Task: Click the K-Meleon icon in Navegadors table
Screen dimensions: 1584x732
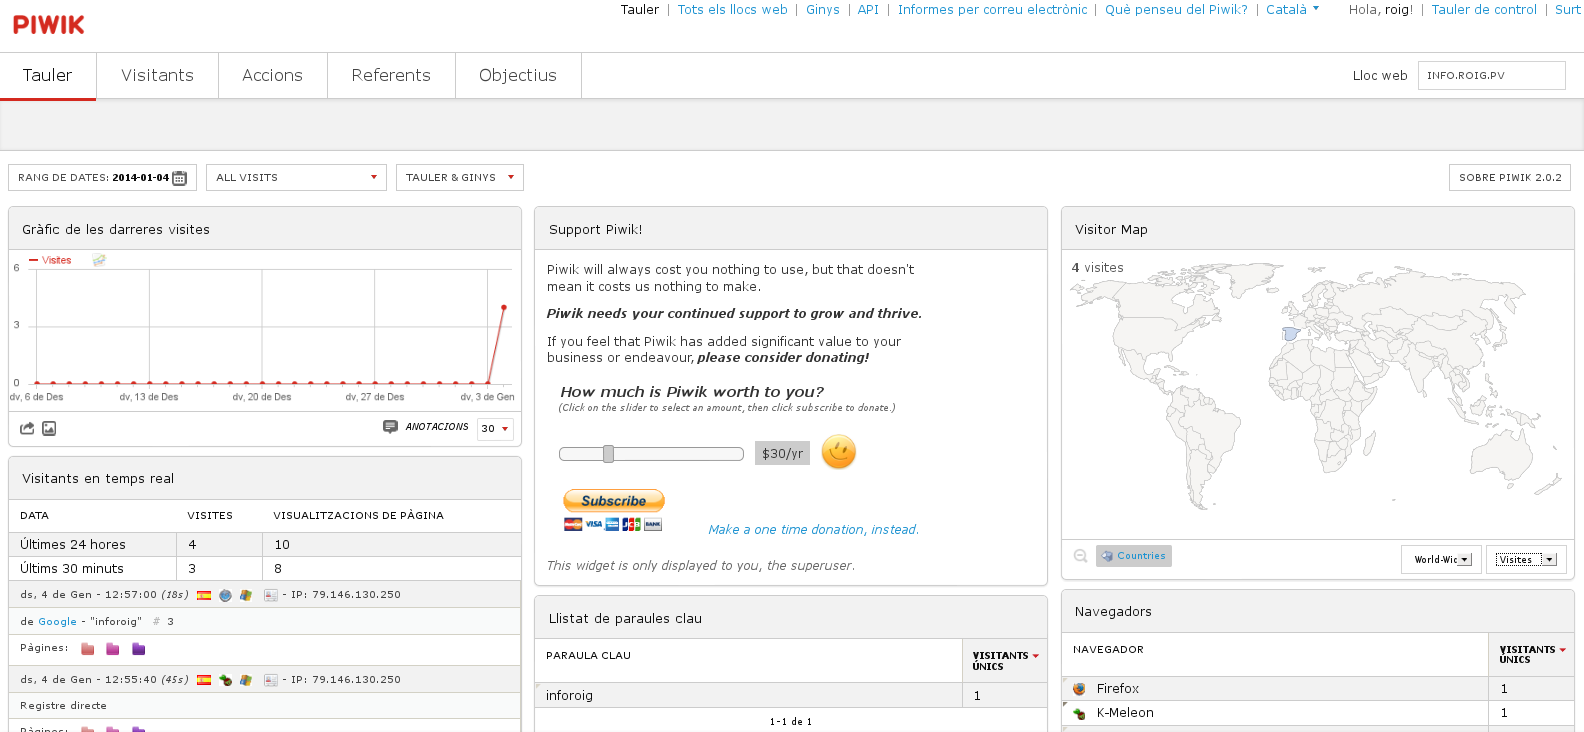Action: (1080, 713)
